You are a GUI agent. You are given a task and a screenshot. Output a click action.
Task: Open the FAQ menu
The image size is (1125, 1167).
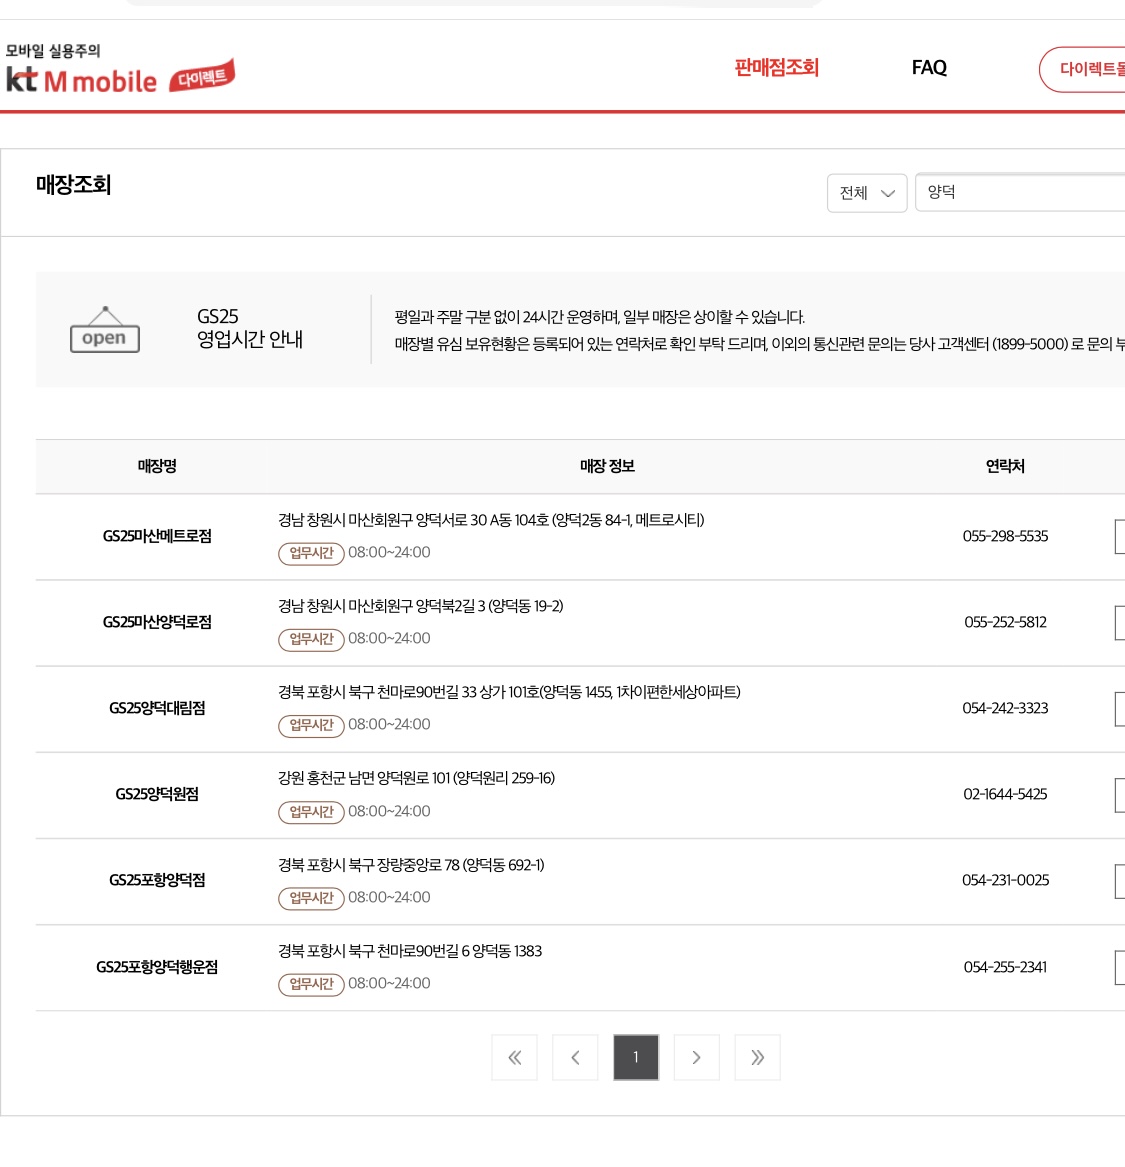(x=929, y=68)
